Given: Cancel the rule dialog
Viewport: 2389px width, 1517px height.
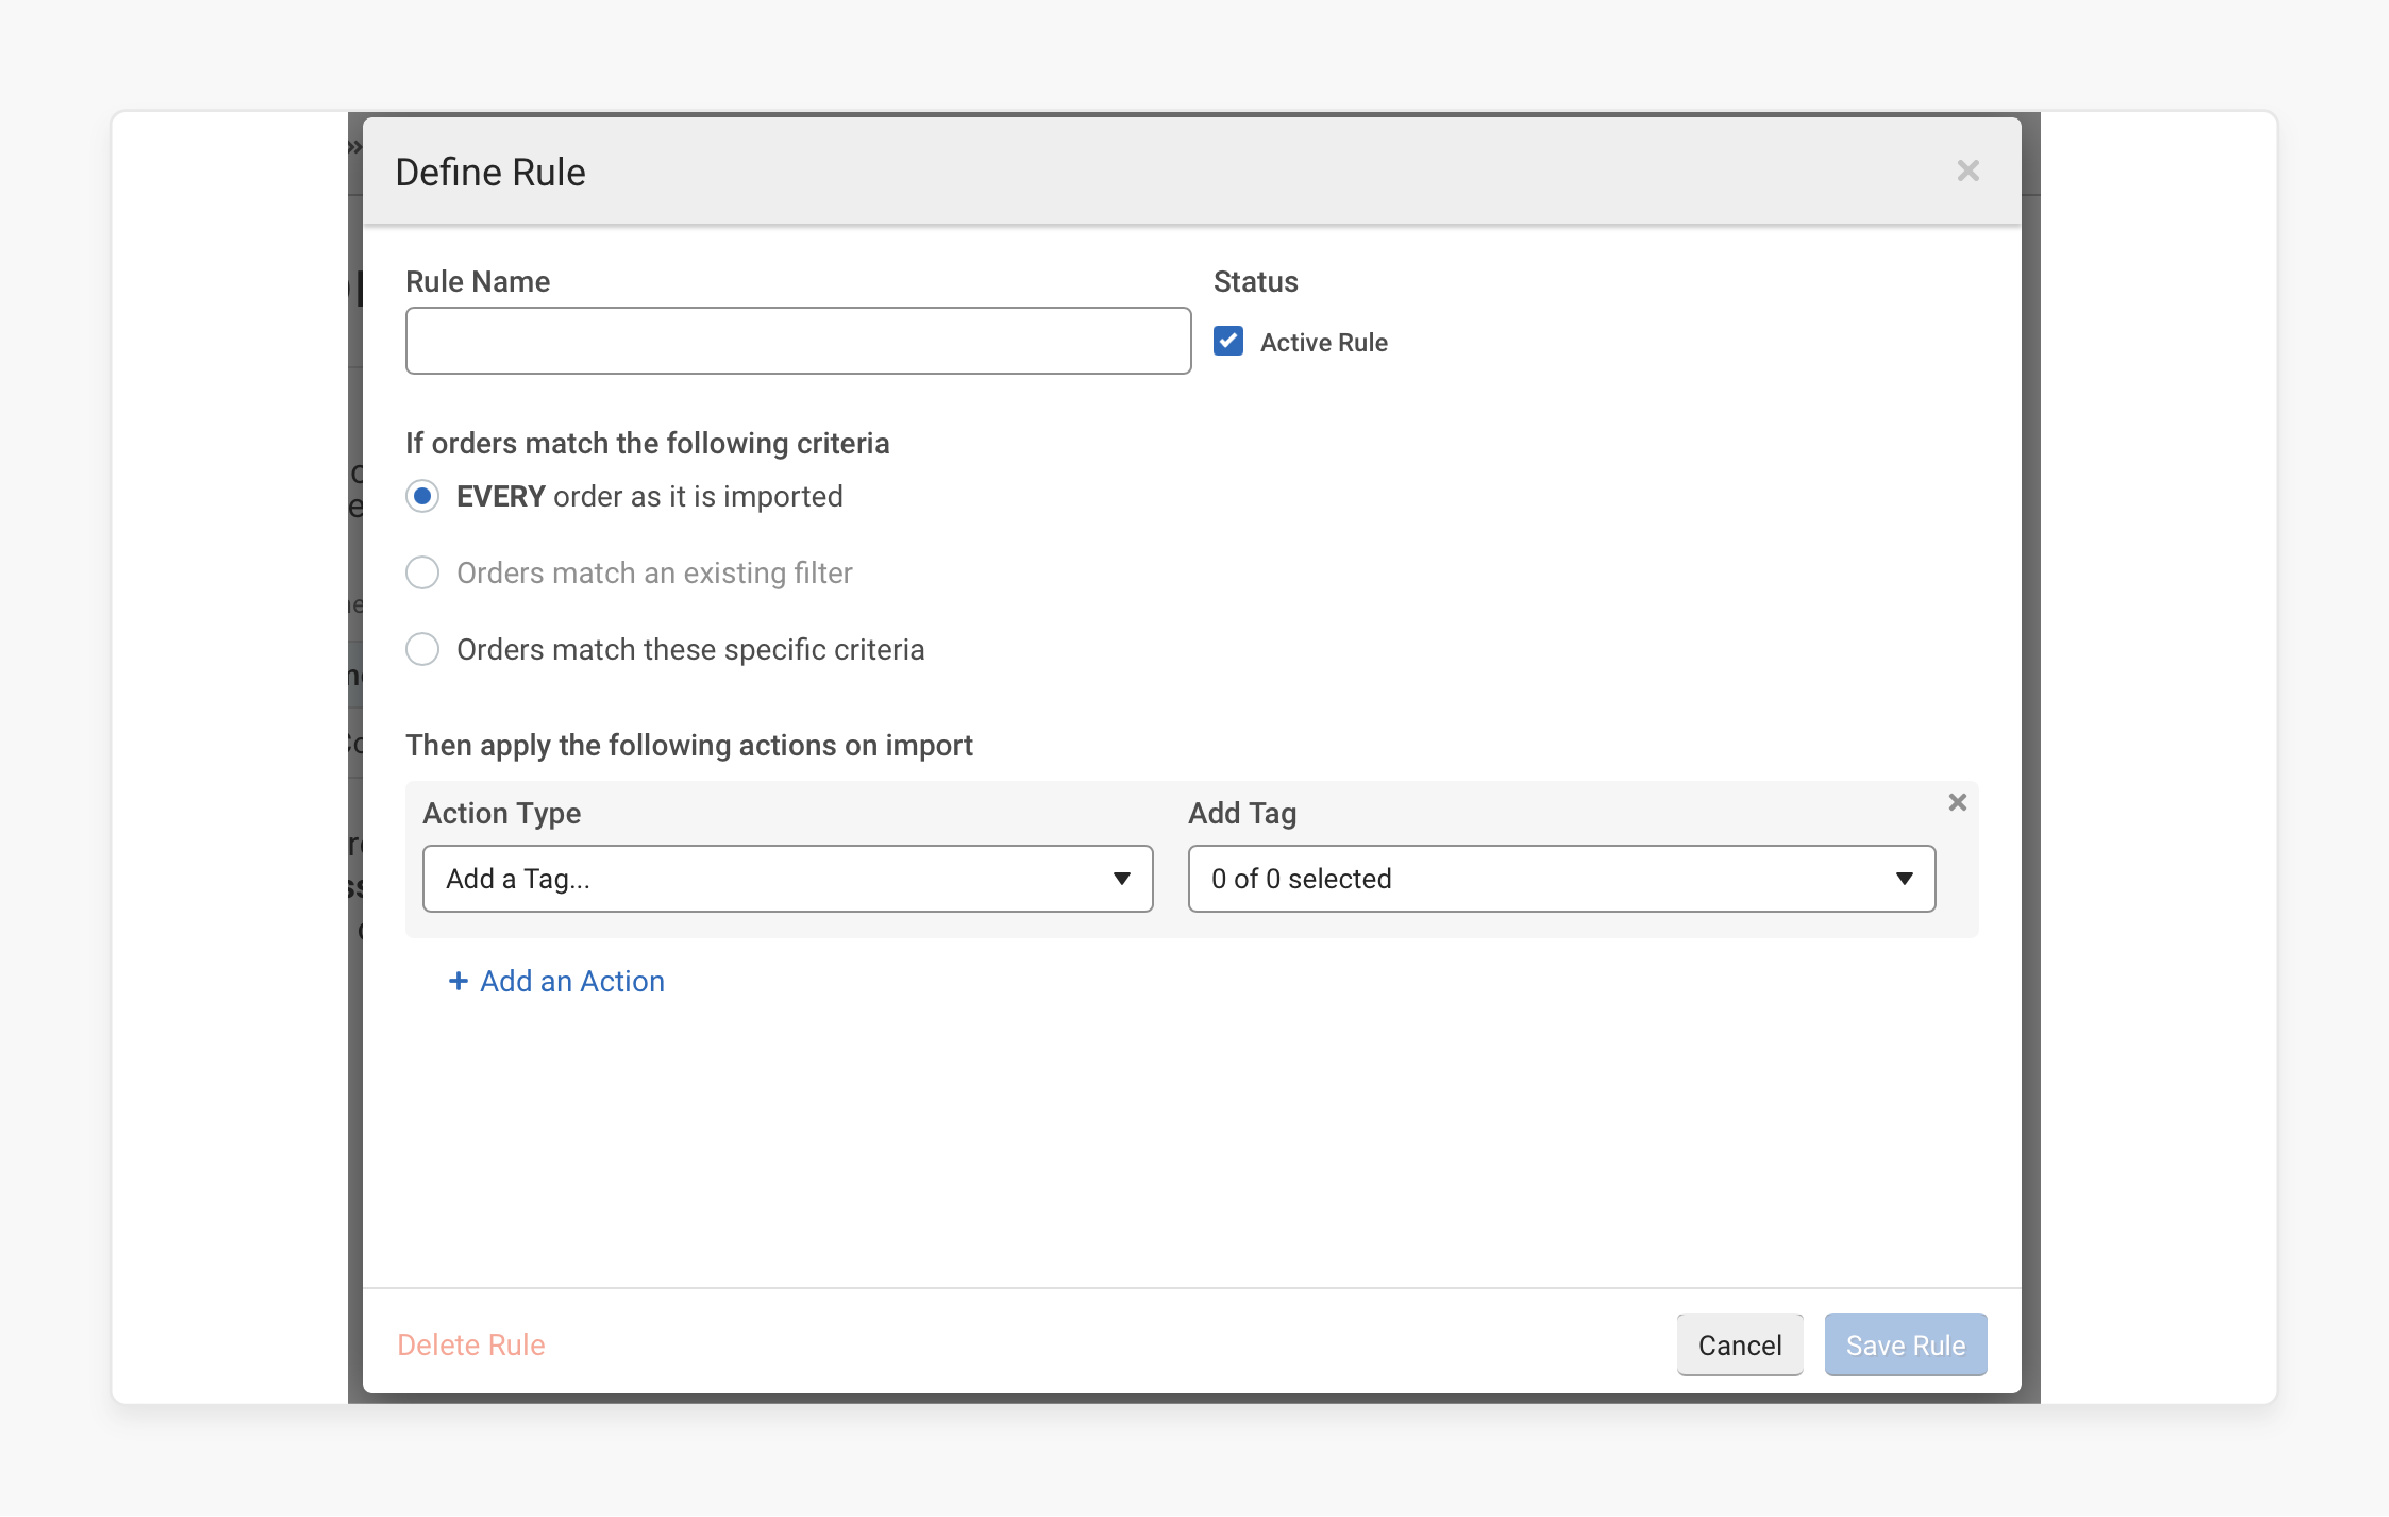Looking at the screenshot, I should coord(1739,1345).
